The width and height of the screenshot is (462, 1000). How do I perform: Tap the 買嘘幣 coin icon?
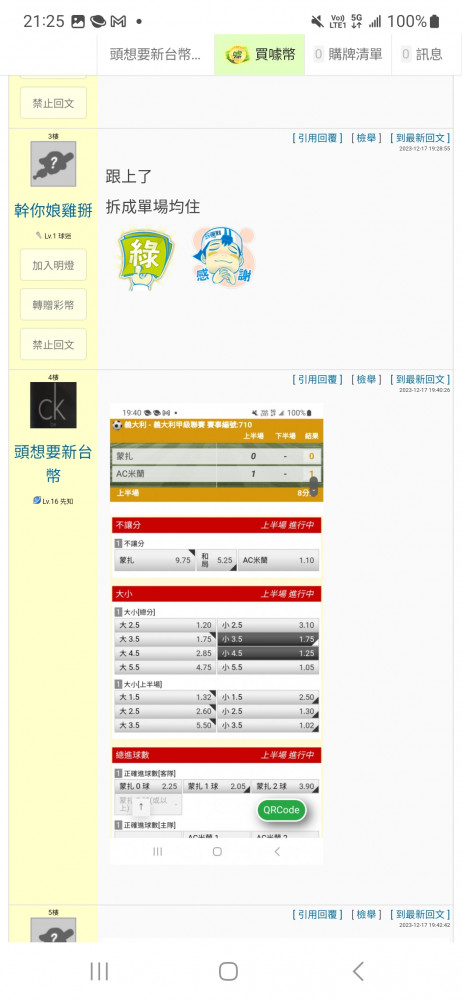pos(237,55)
